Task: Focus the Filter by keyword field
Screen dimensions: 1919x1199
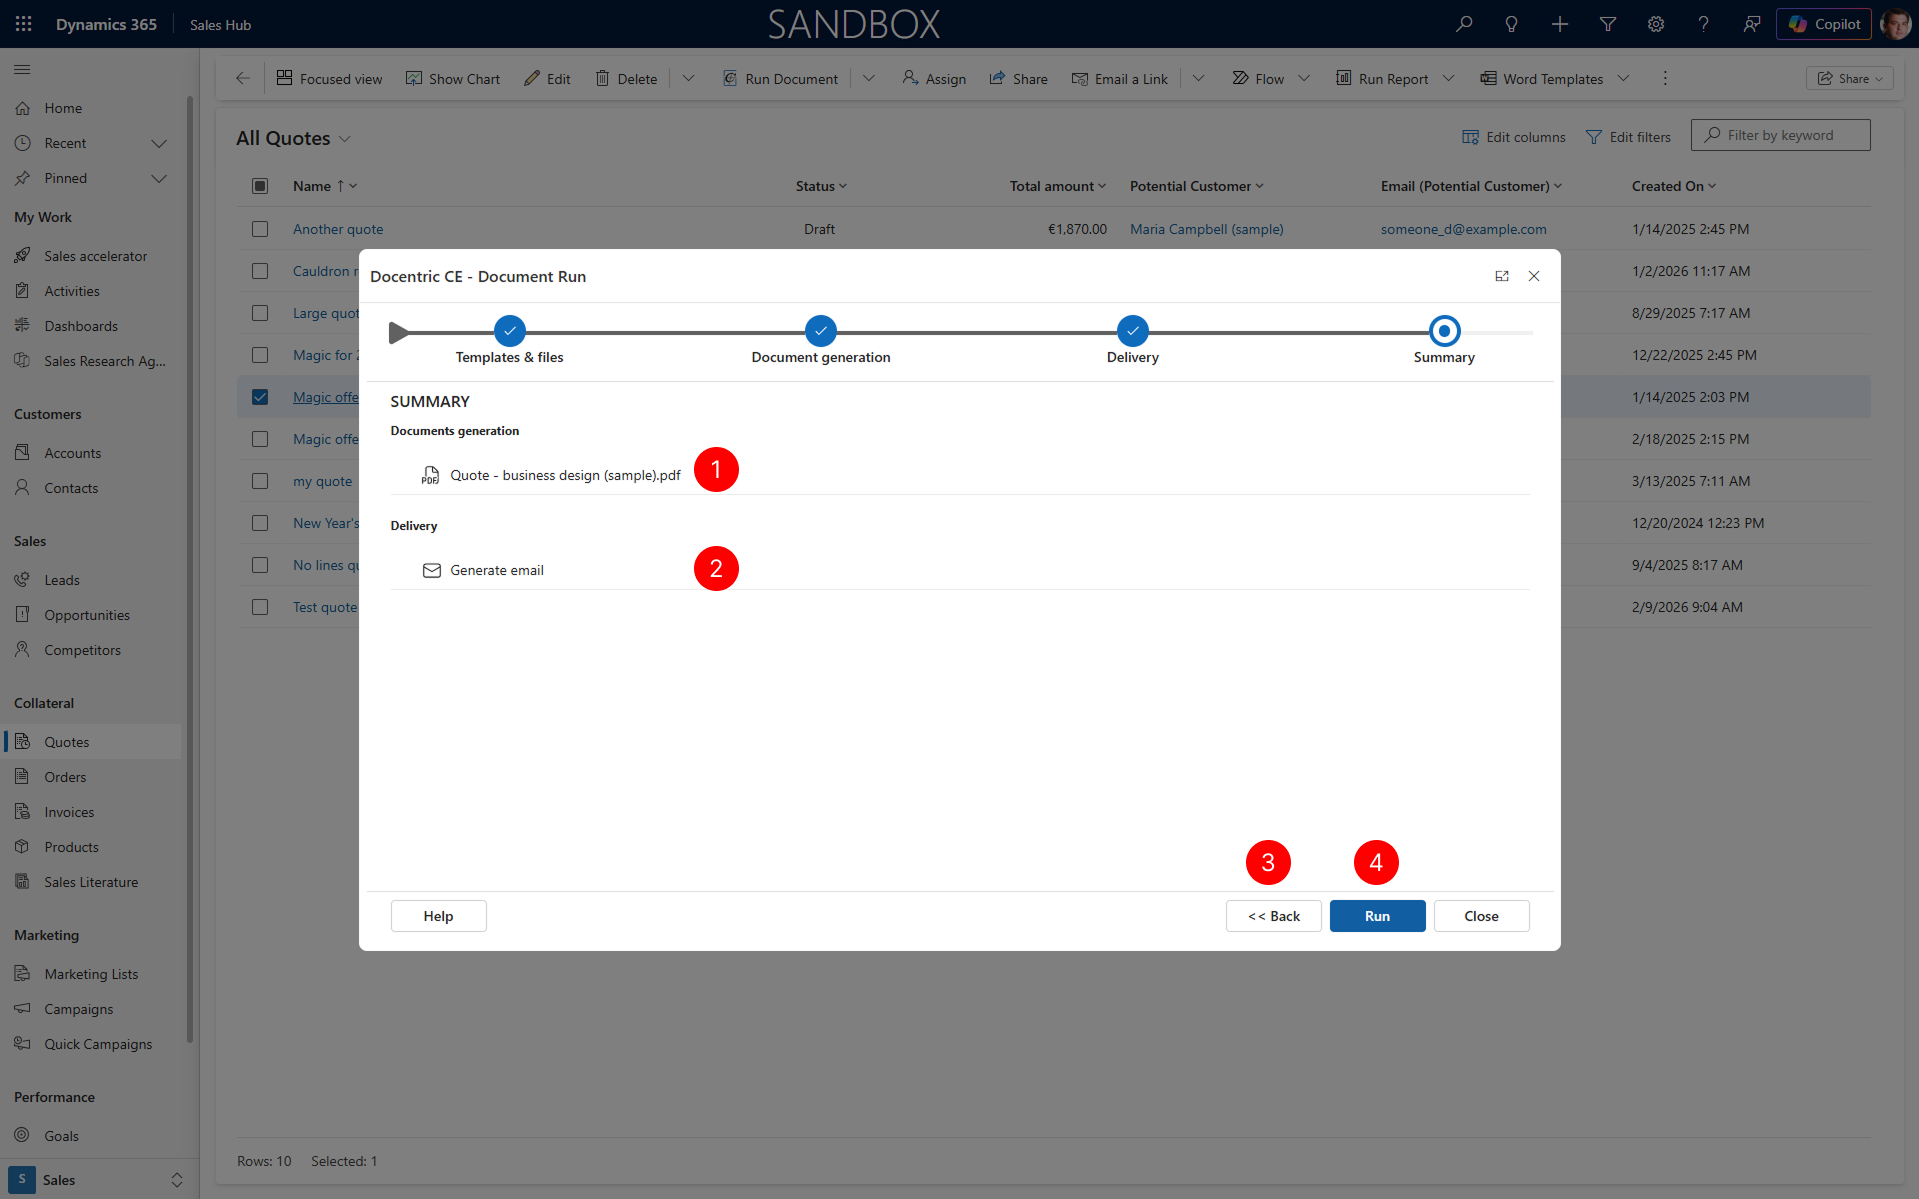Action: point(1780,135)
